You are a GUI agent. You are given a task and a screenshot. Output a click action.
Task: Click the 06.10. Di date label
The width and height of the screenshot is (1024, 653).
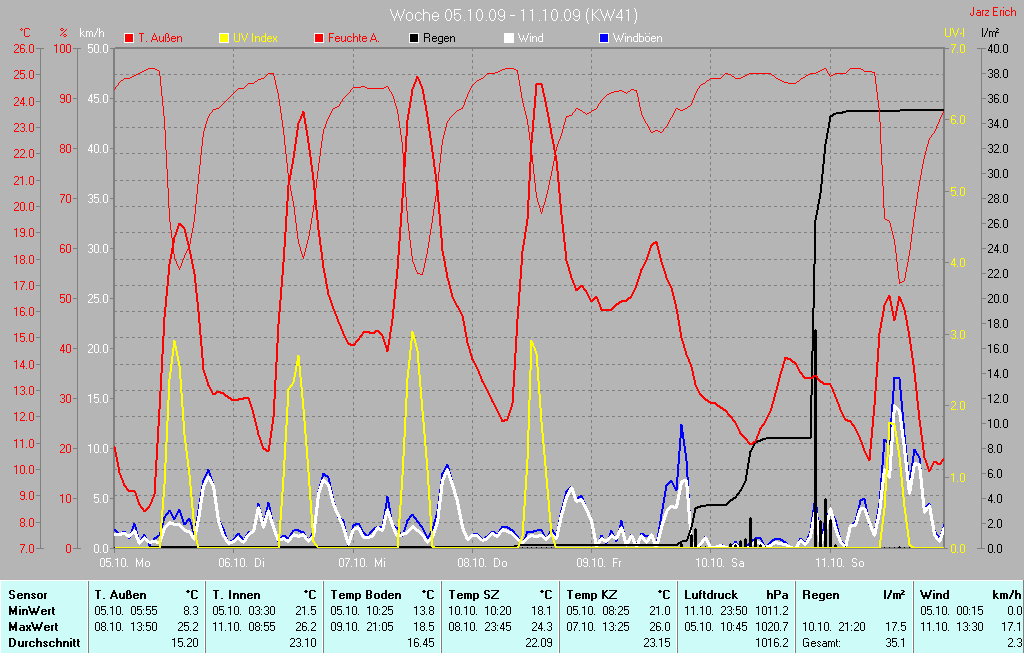[242, 562]
